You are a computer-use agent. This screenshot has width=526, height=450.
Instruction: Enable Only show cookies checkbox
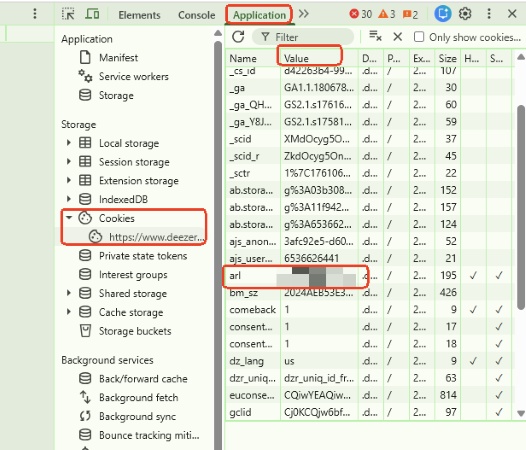(x=419, y=37)
